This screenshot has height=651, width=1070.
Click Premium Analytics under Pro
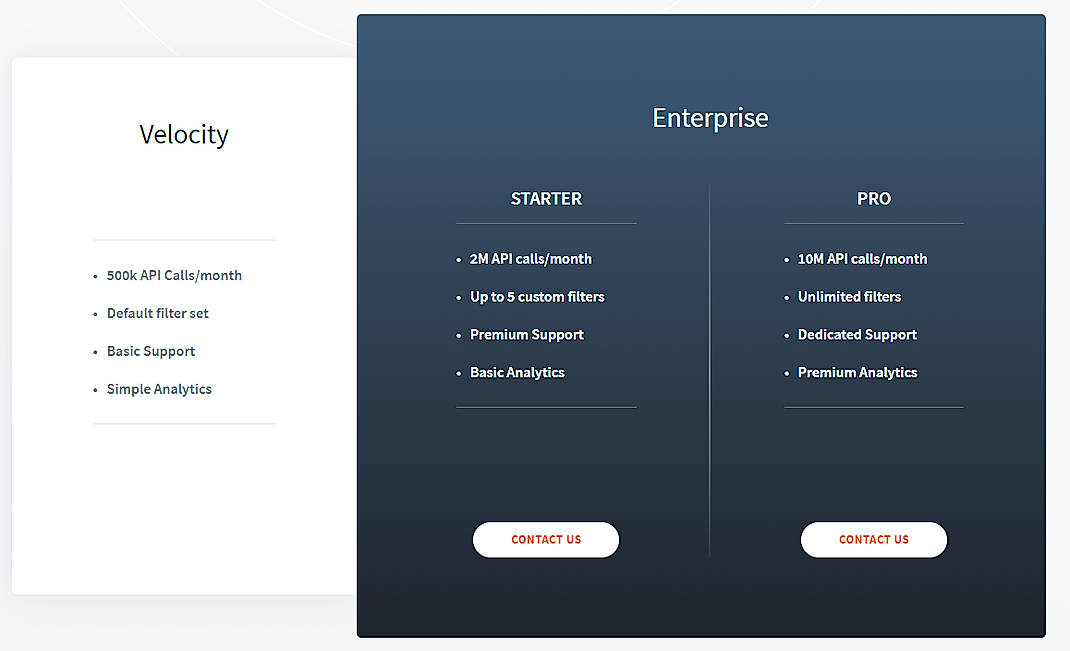(857, 372)
